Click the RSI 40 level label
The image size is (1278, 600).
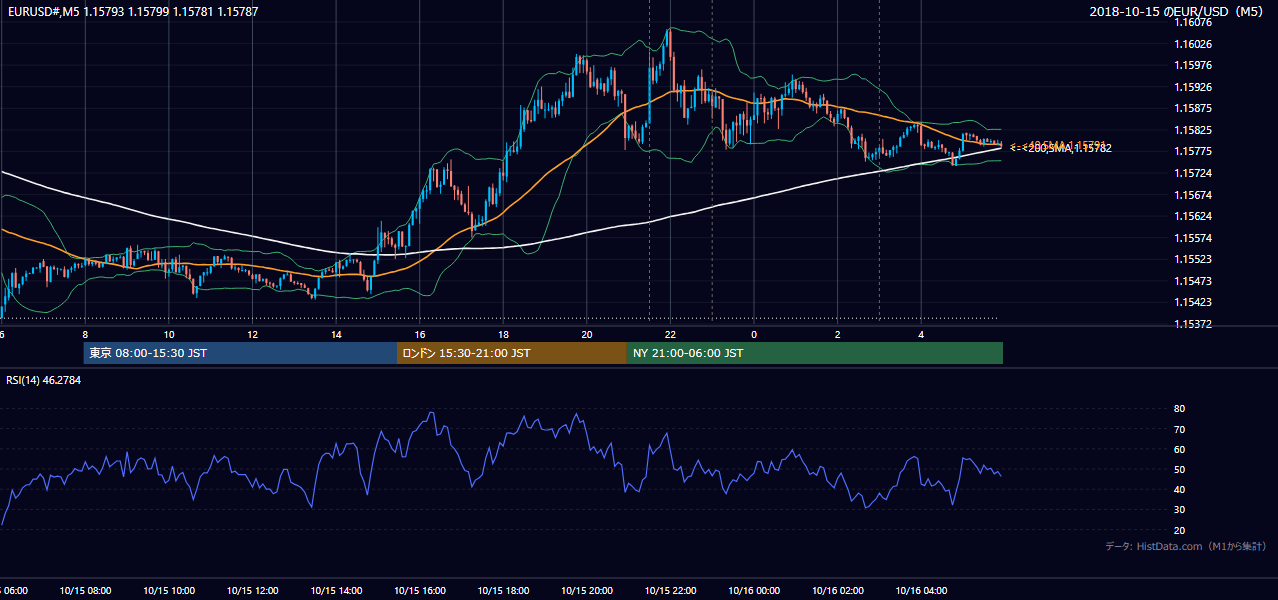click(1179, 489)
